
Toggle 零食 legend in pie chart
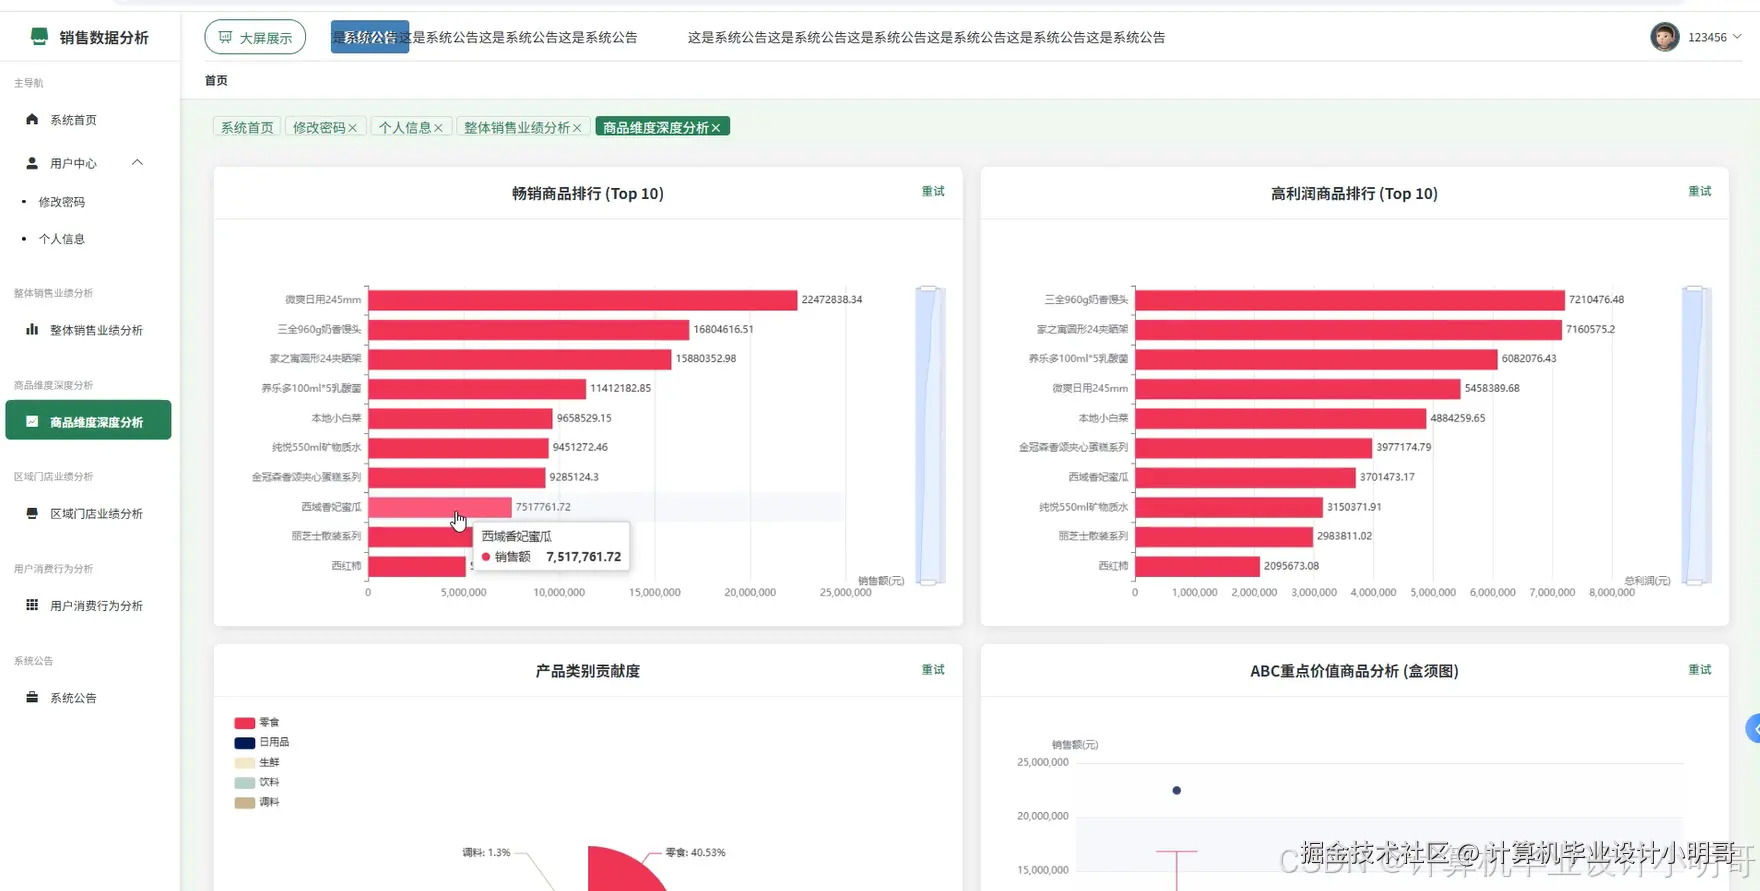tap(257, 722)
